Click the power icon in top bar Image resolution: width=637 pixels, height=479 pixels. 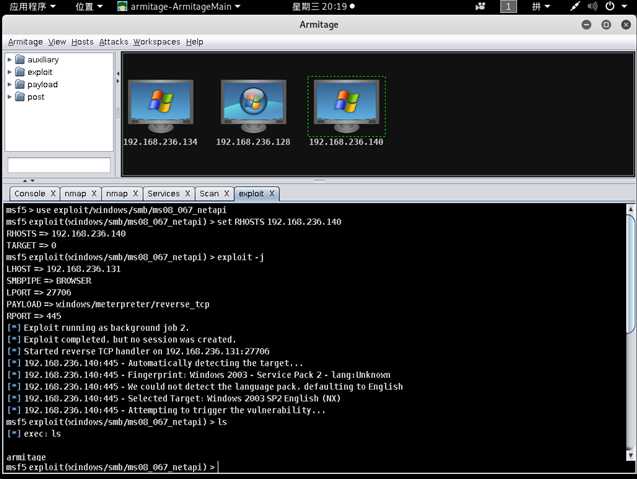(610, 7)
